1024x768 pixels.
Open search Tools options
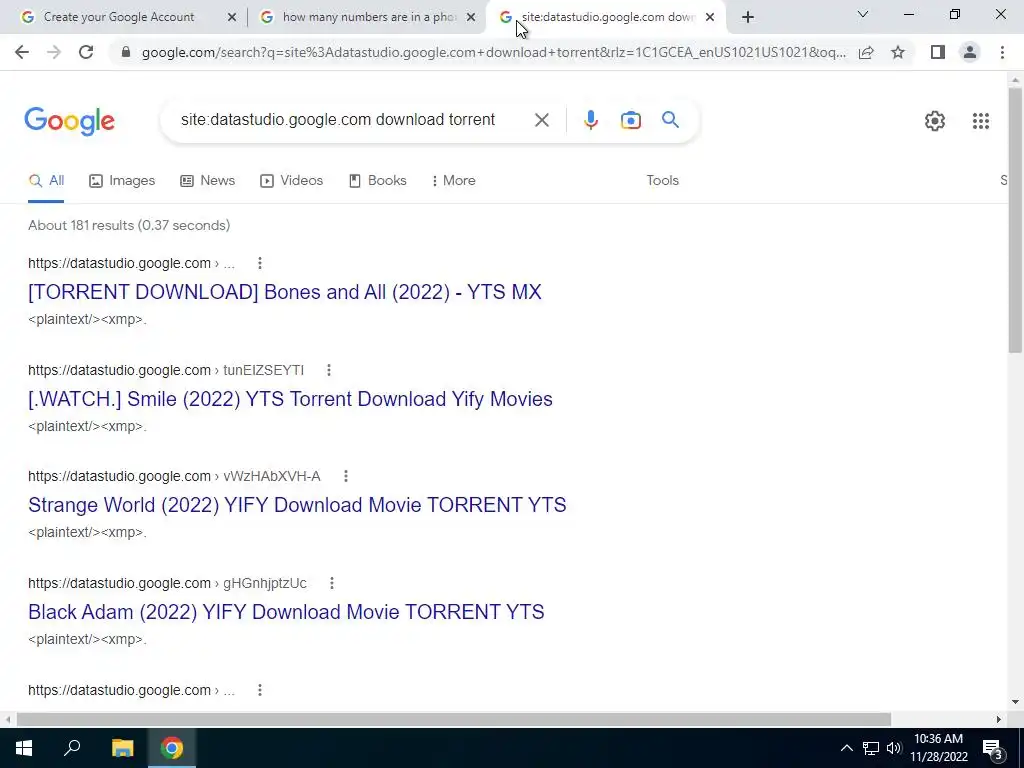pos(662,181)
